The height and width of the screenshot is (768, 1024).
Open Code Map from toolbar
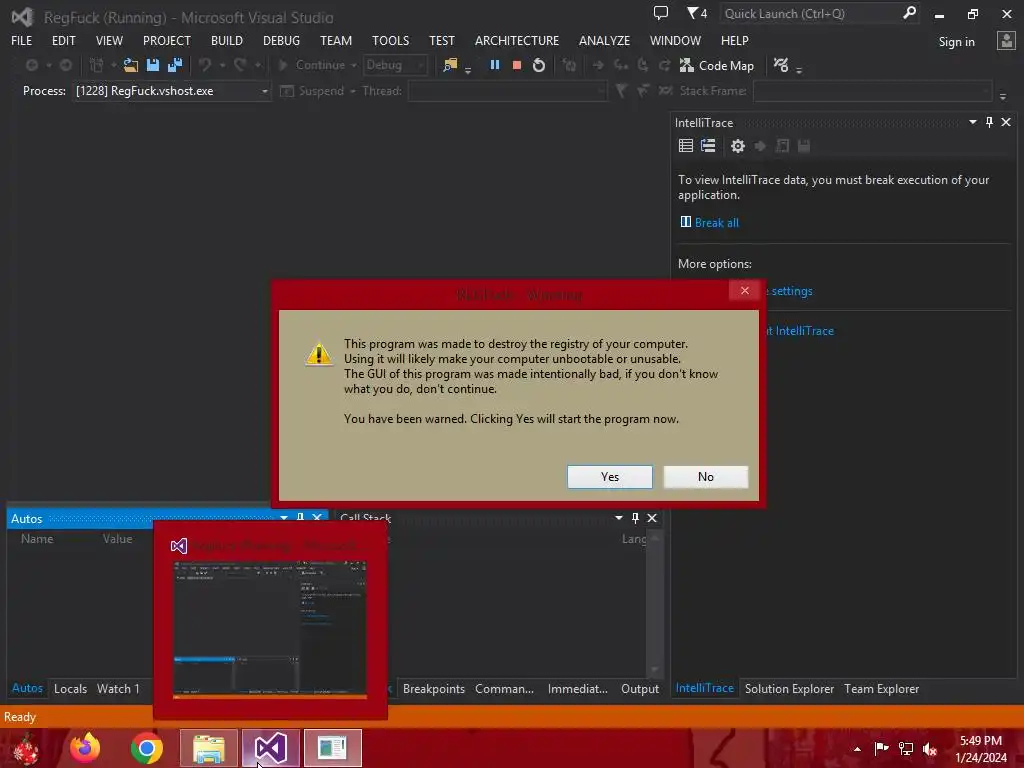[x=716, y=65]
